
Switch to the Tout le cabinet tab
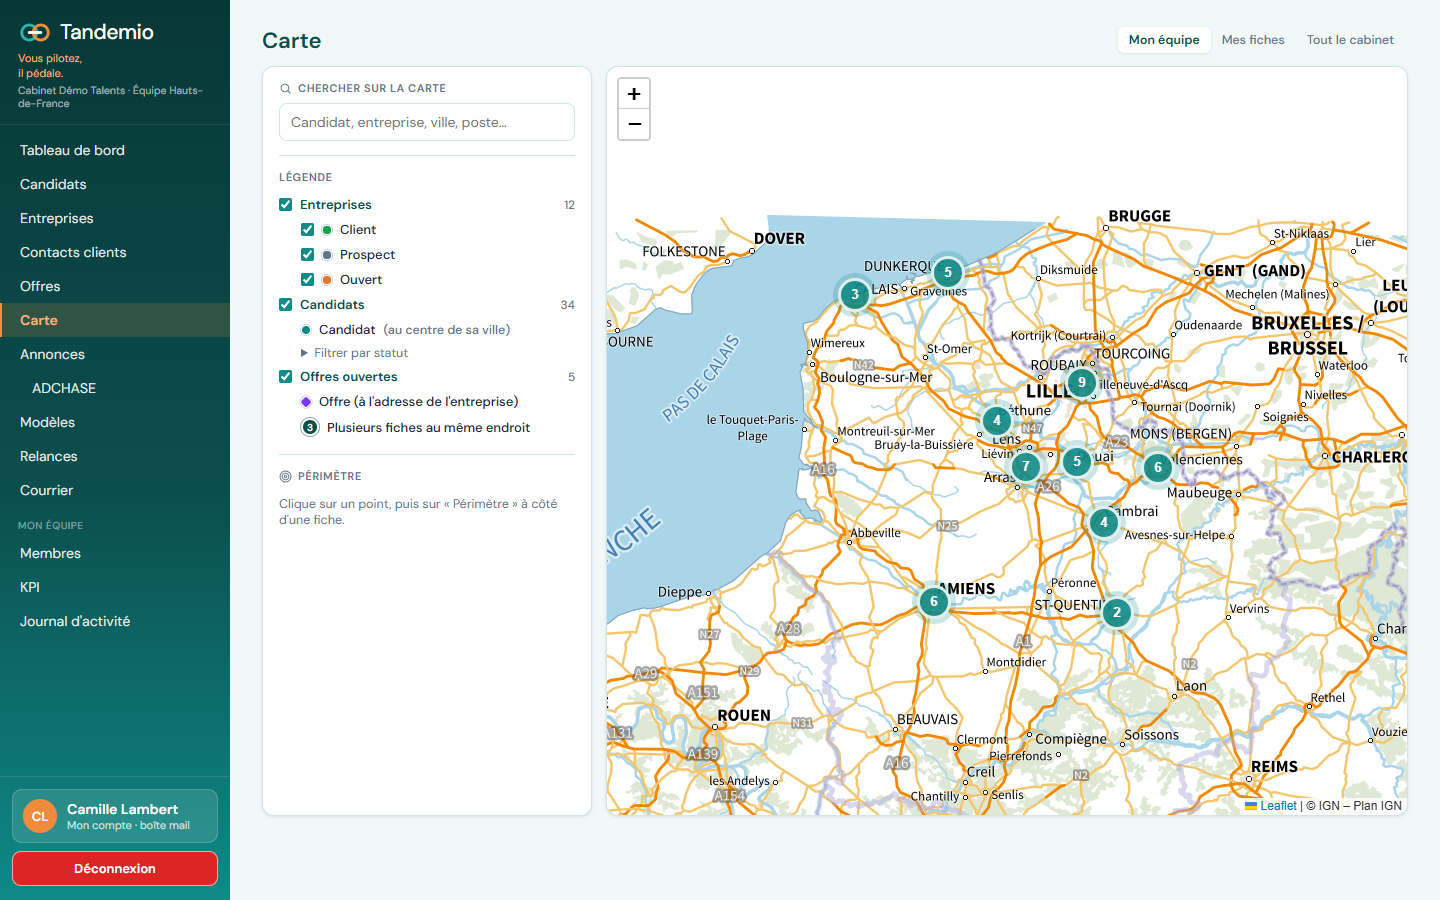[1350, 40]
